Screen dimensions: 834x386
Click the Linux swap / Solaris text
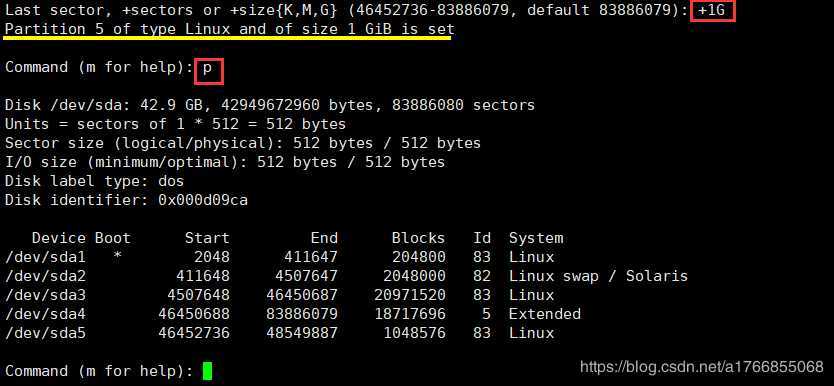[598, 276]
